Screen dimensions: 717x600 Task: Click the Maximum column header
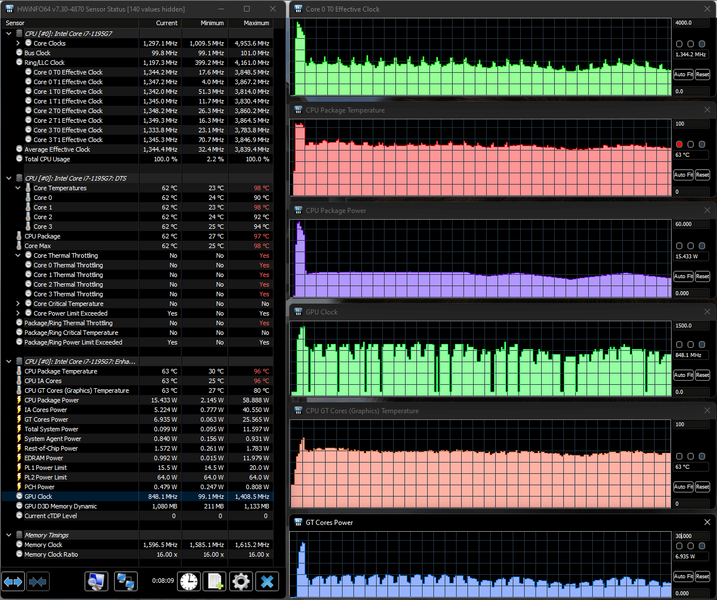pyautogui.click(x=251, y=23)
